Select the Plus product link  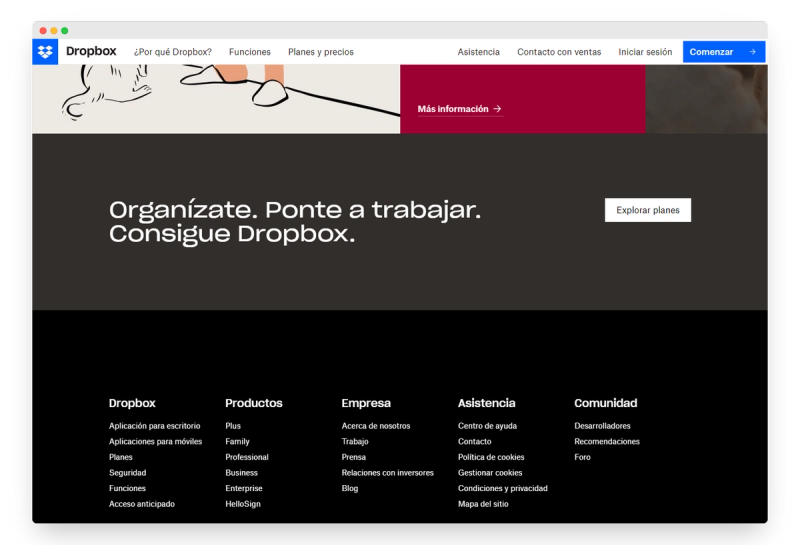[233, 426]
